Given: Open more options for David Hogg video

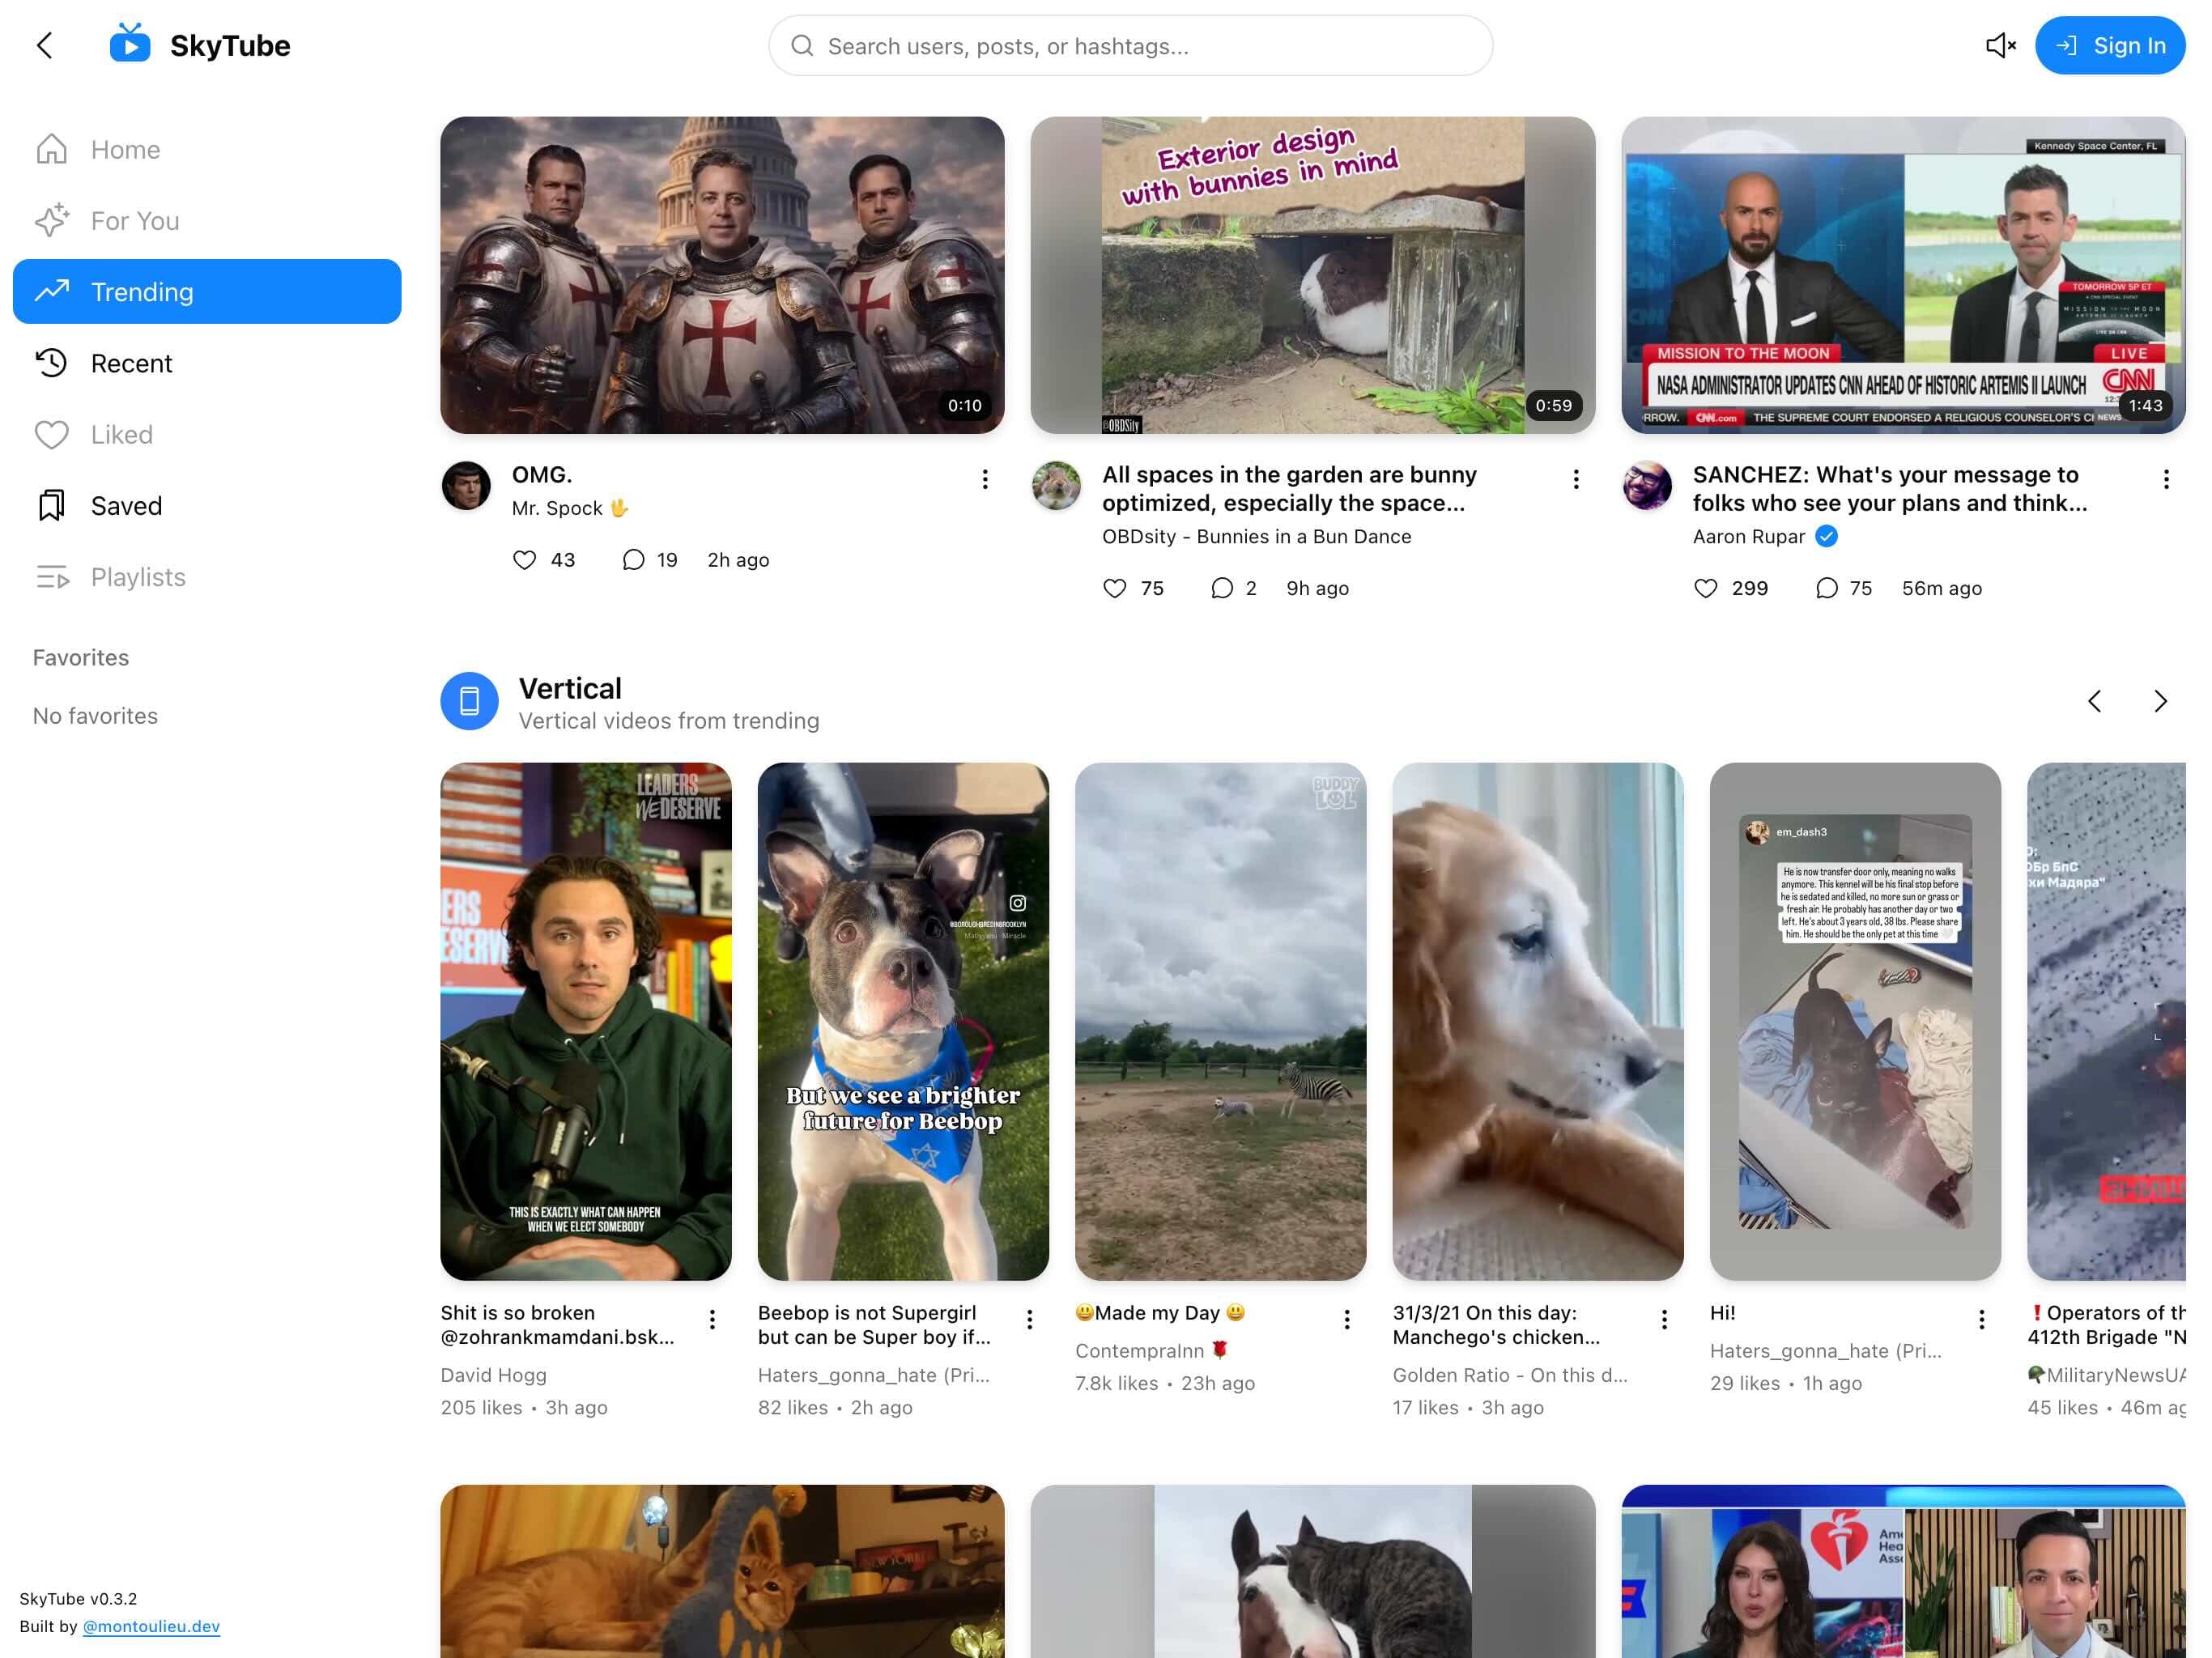Looking at the screenshot, I should [712, 1320].
